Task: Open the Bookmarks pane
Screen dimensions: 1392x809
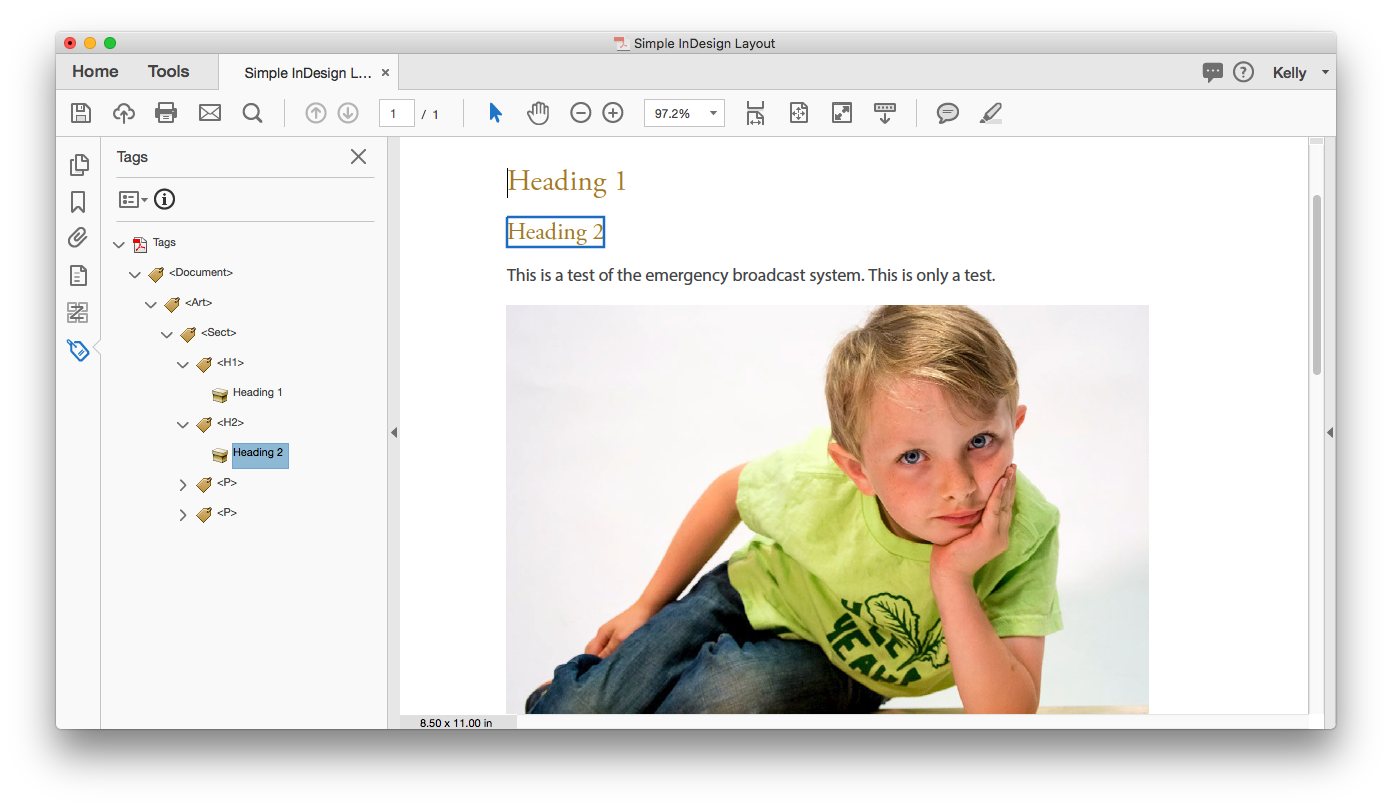Action: pyautogui.click(x=78, y=202)
